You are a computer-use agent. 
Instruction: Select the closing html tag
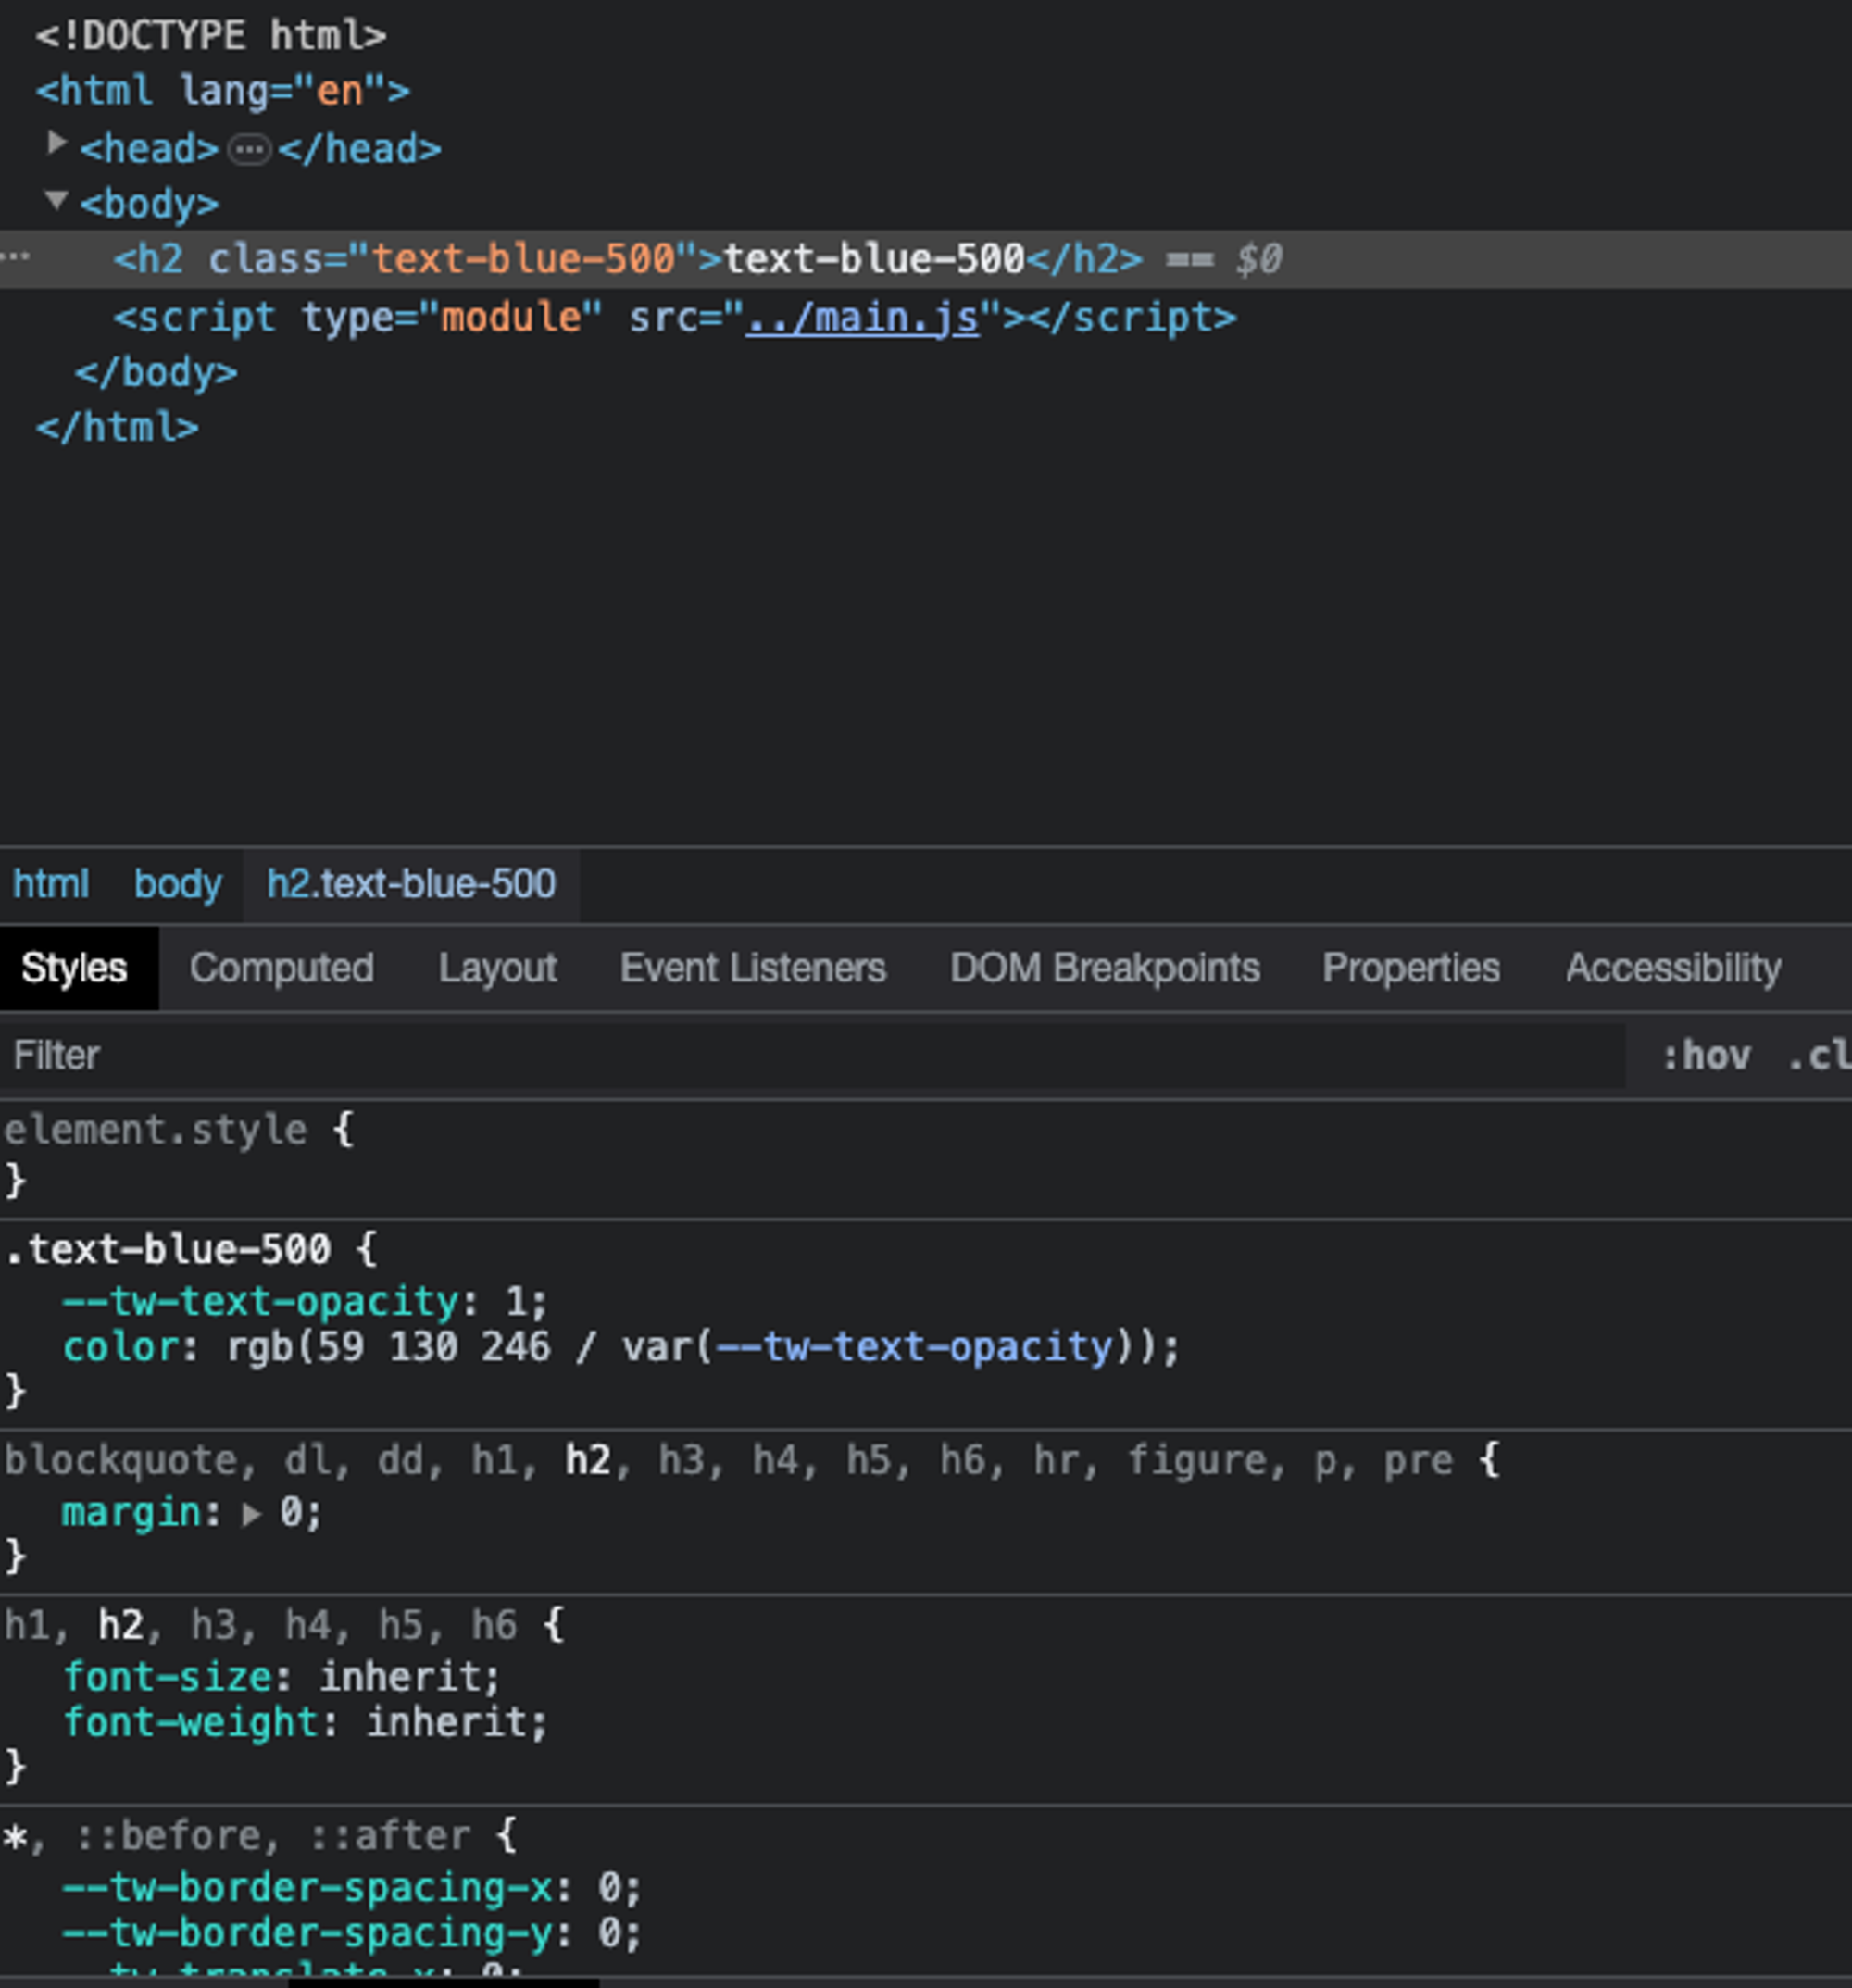coord(117,428)
